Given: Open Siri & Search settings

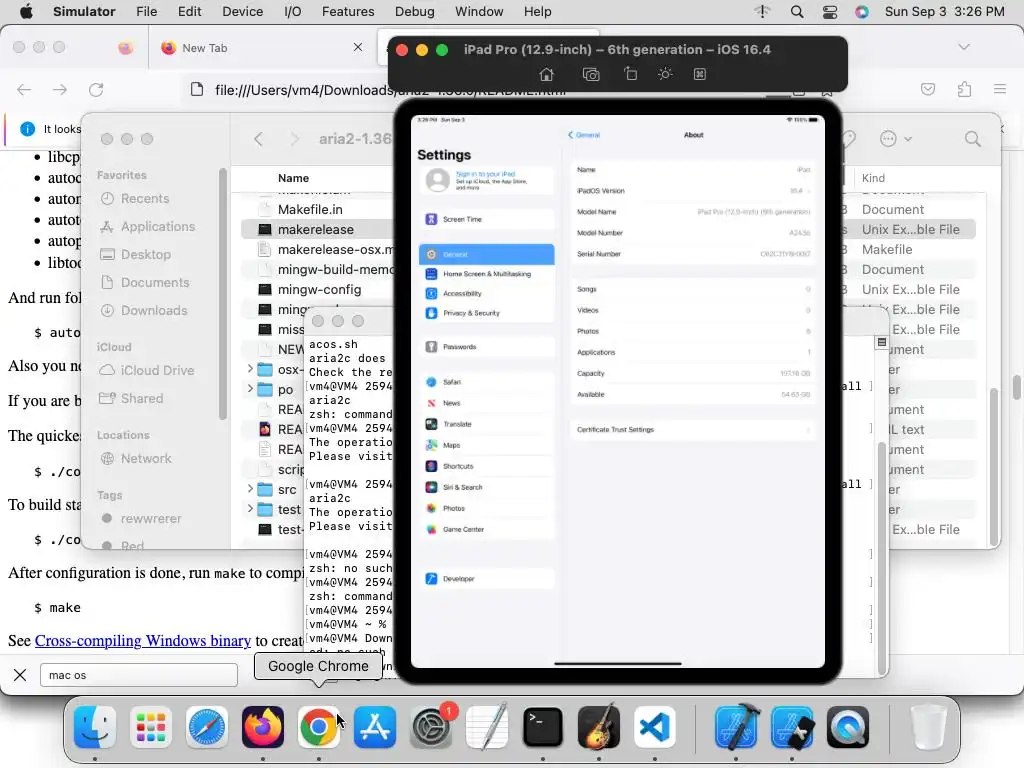Looking at the screenshot, I should coord(487,487).
